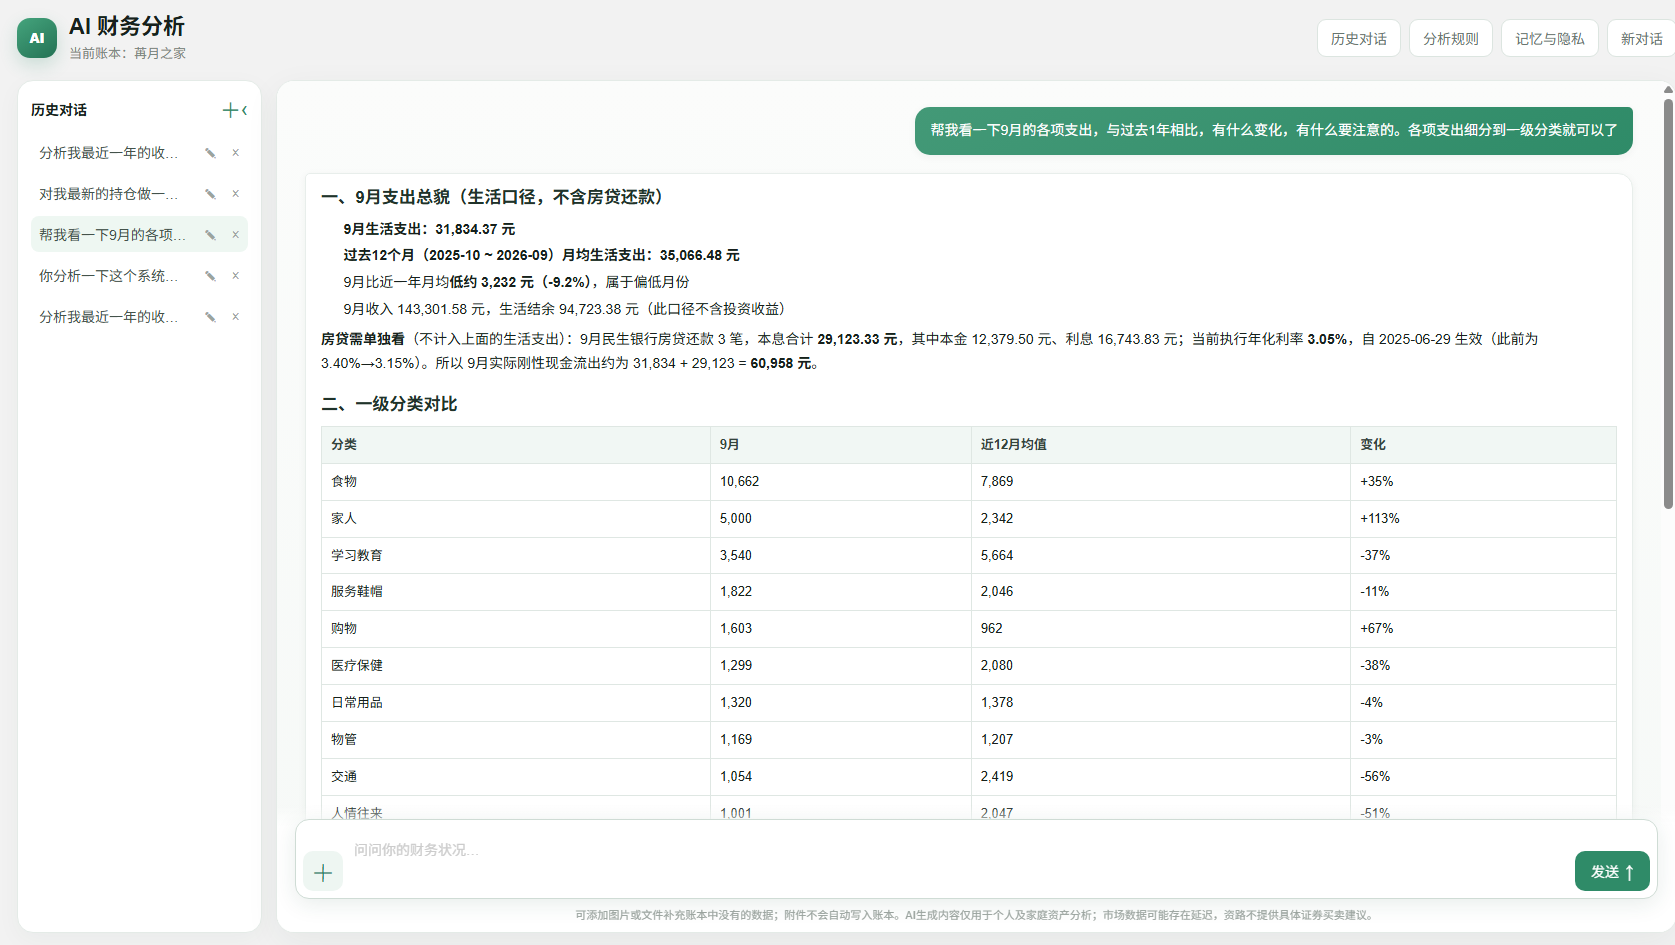This screenshot has height=945, width=1675.
Task: Rename the 你分析一下这个系统… conversation
Action: (x=210, y=276)
